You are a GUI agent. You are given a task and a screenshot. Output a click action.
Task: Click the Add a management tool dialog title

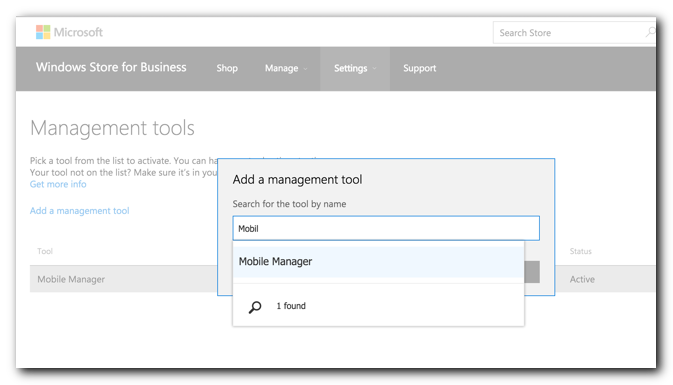tap(297, 179)
